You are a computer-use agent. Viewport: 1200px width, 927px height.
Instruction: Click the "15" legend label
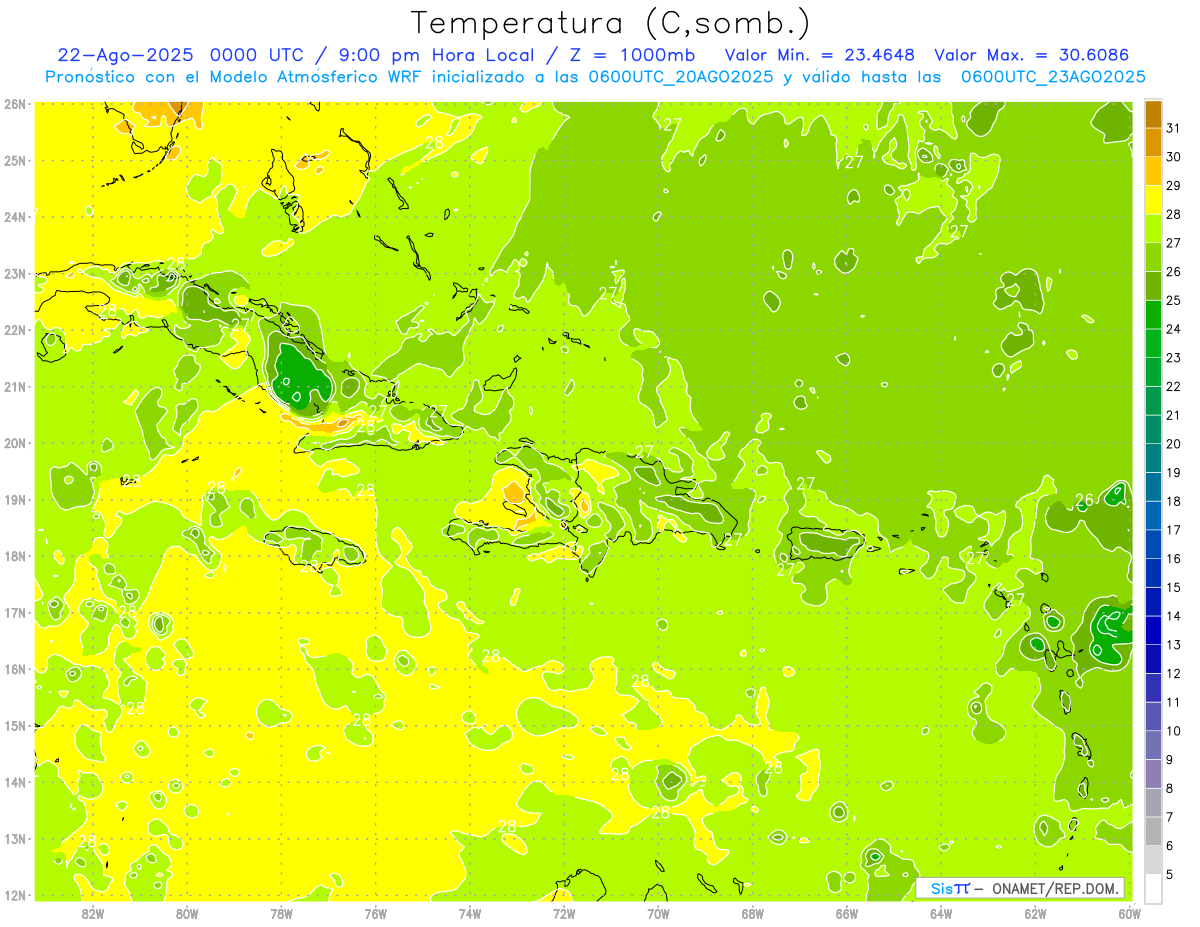(x=1174, y=587)
